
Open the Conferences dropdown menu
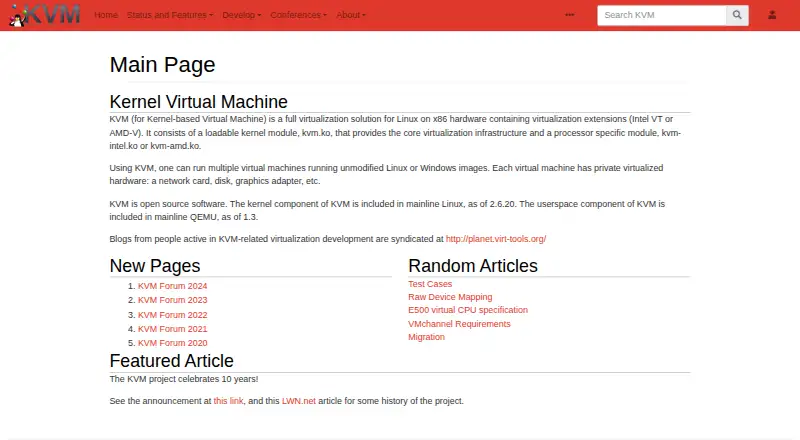click(298, 15)
